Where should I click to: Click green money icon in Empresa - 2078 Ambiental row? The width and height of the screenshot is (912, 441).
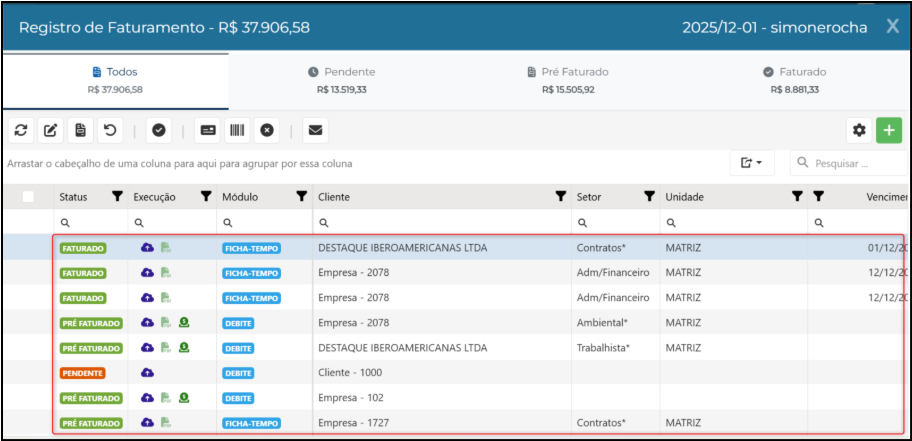(x=184, y=322)
